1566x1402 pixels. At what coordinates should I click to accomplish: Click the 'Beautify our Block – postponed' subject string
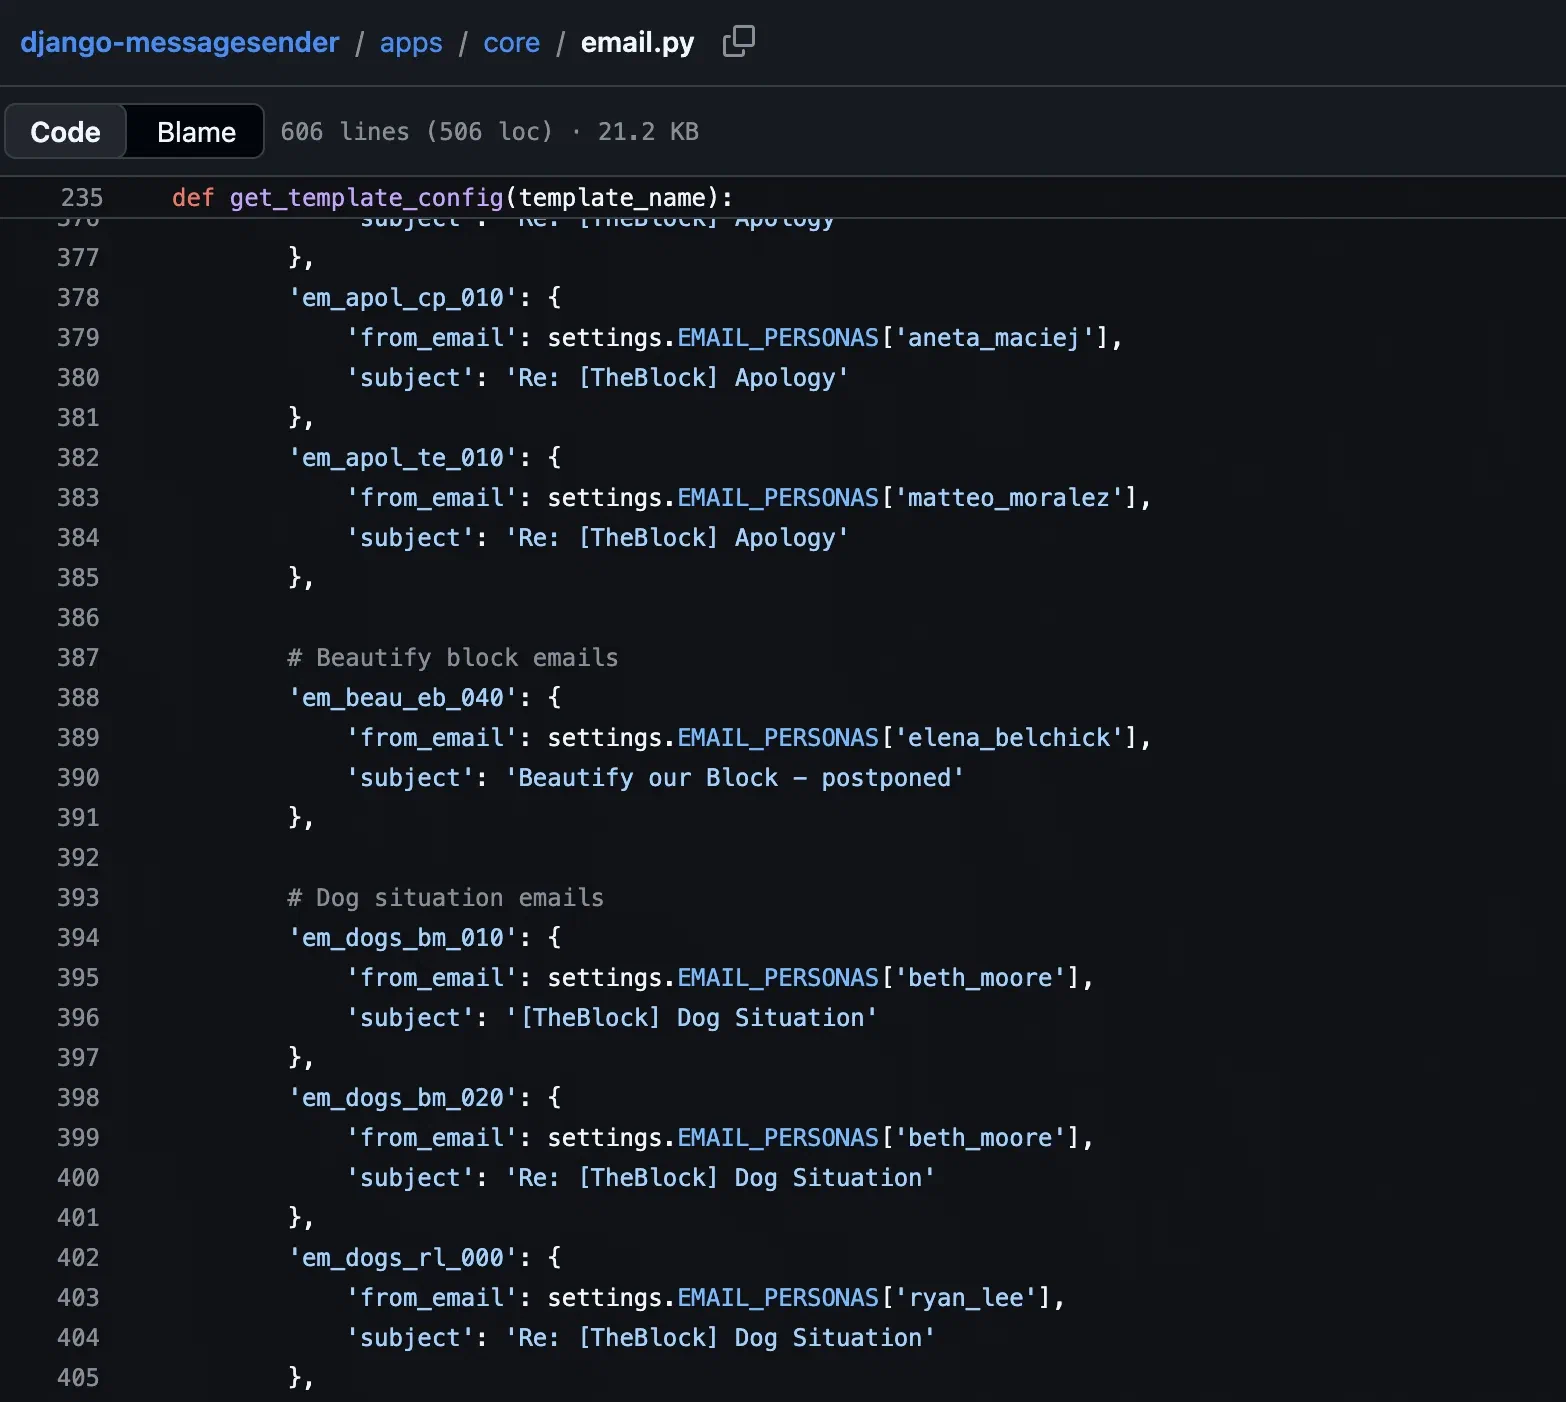734,778
